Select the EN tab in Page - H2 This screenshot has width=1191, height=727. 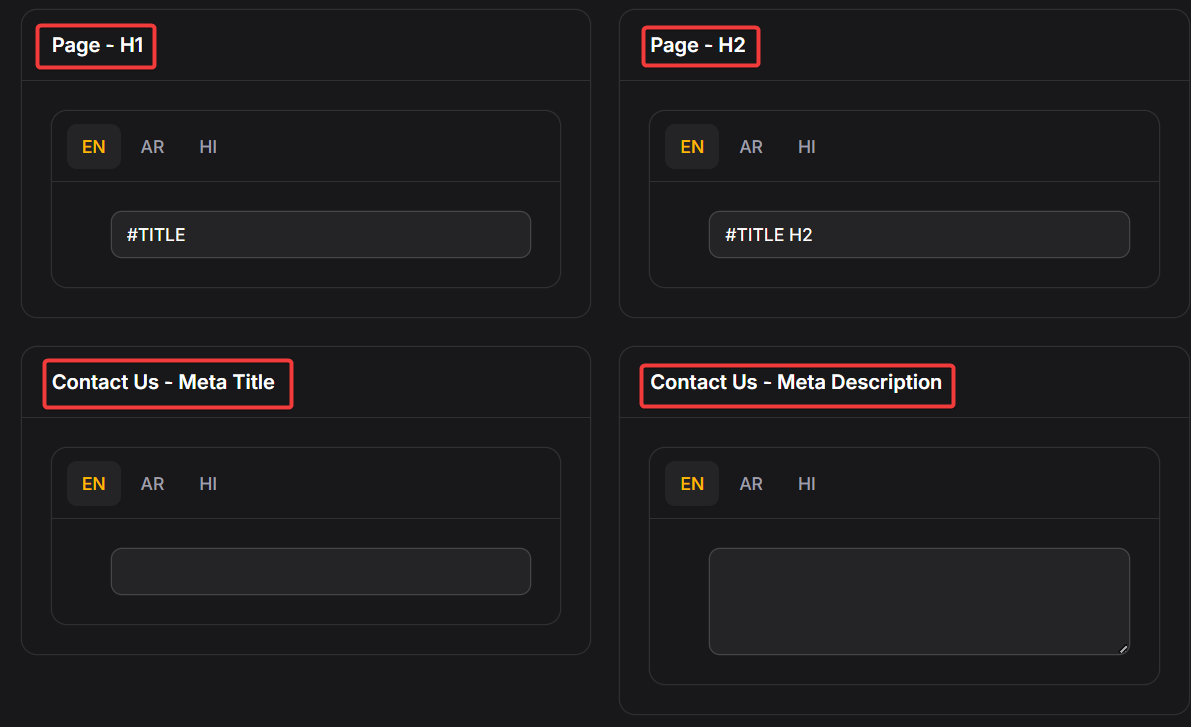(x=692, y=147)
